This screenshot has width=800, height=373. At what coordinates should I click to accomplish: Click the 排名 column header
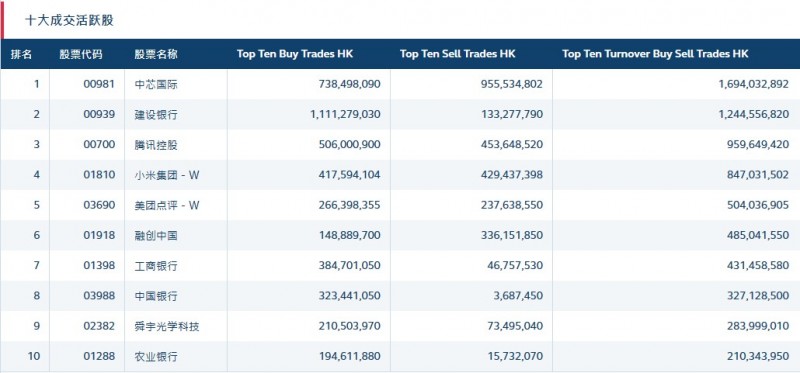pyautogui.click(x=21, y=54)
